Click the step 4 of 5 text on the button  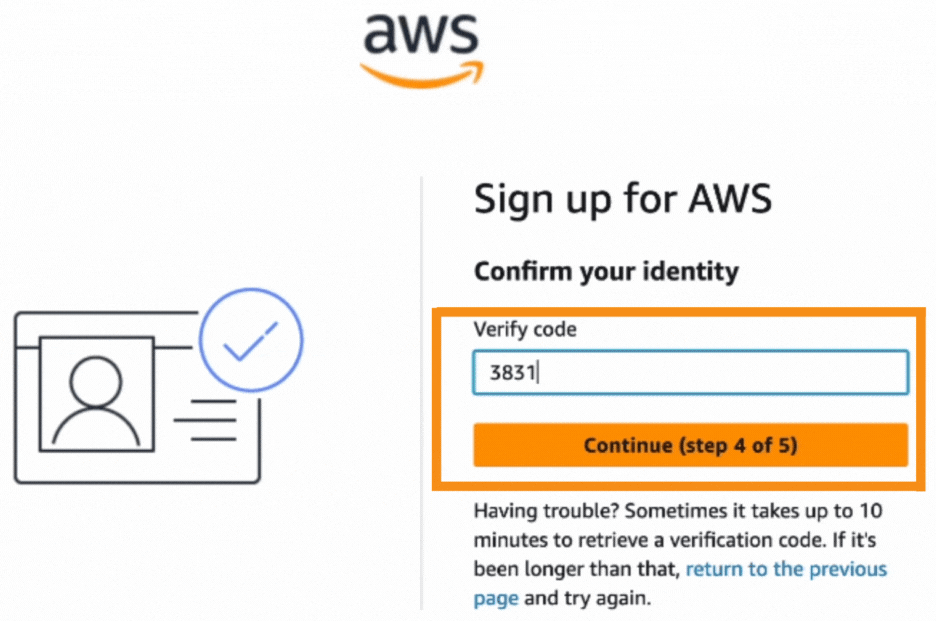[742, 445]
